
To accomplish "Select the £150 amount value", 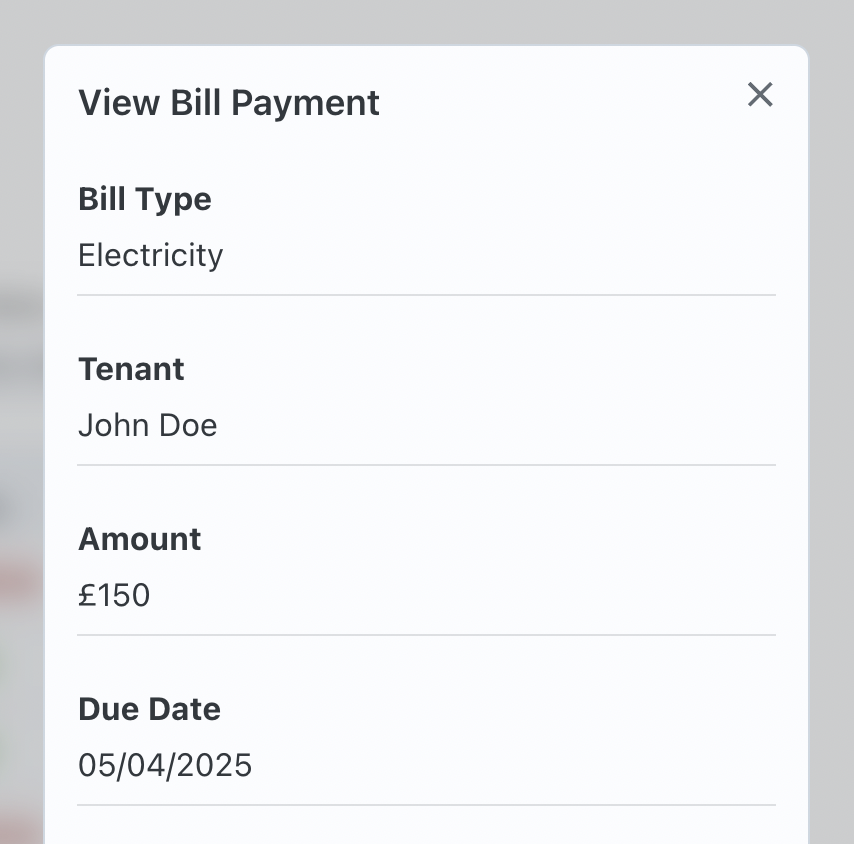I will [x=114, y=595].
